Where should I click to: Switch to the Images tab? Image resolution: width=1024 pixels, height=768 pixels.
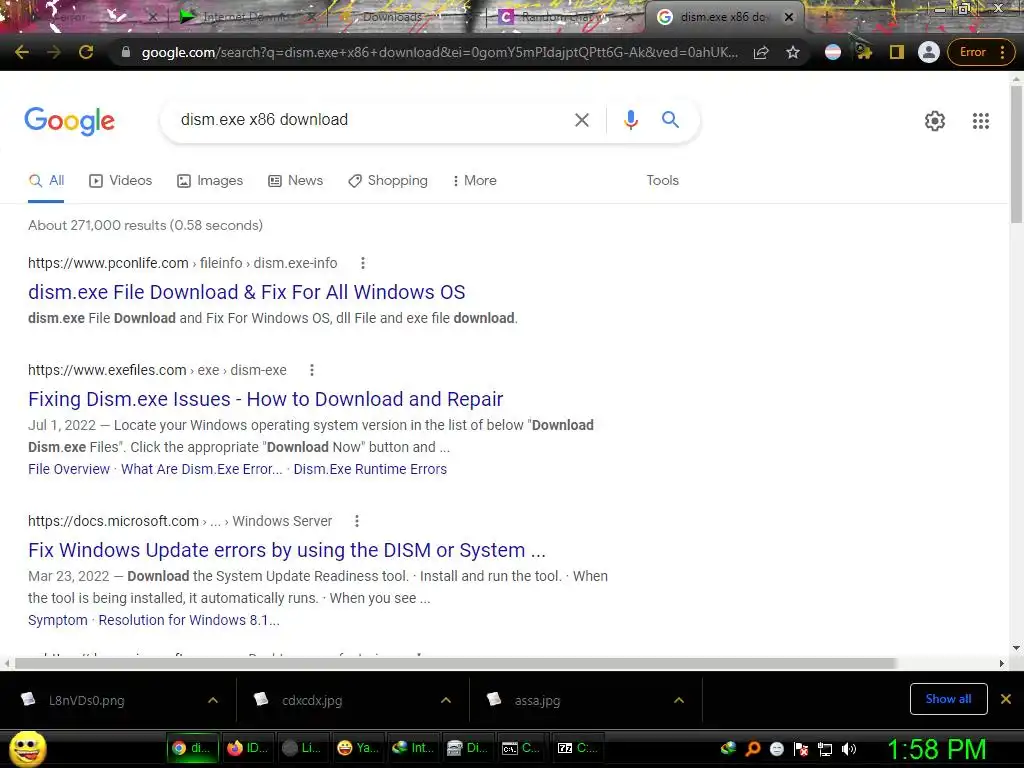point(210,181)
